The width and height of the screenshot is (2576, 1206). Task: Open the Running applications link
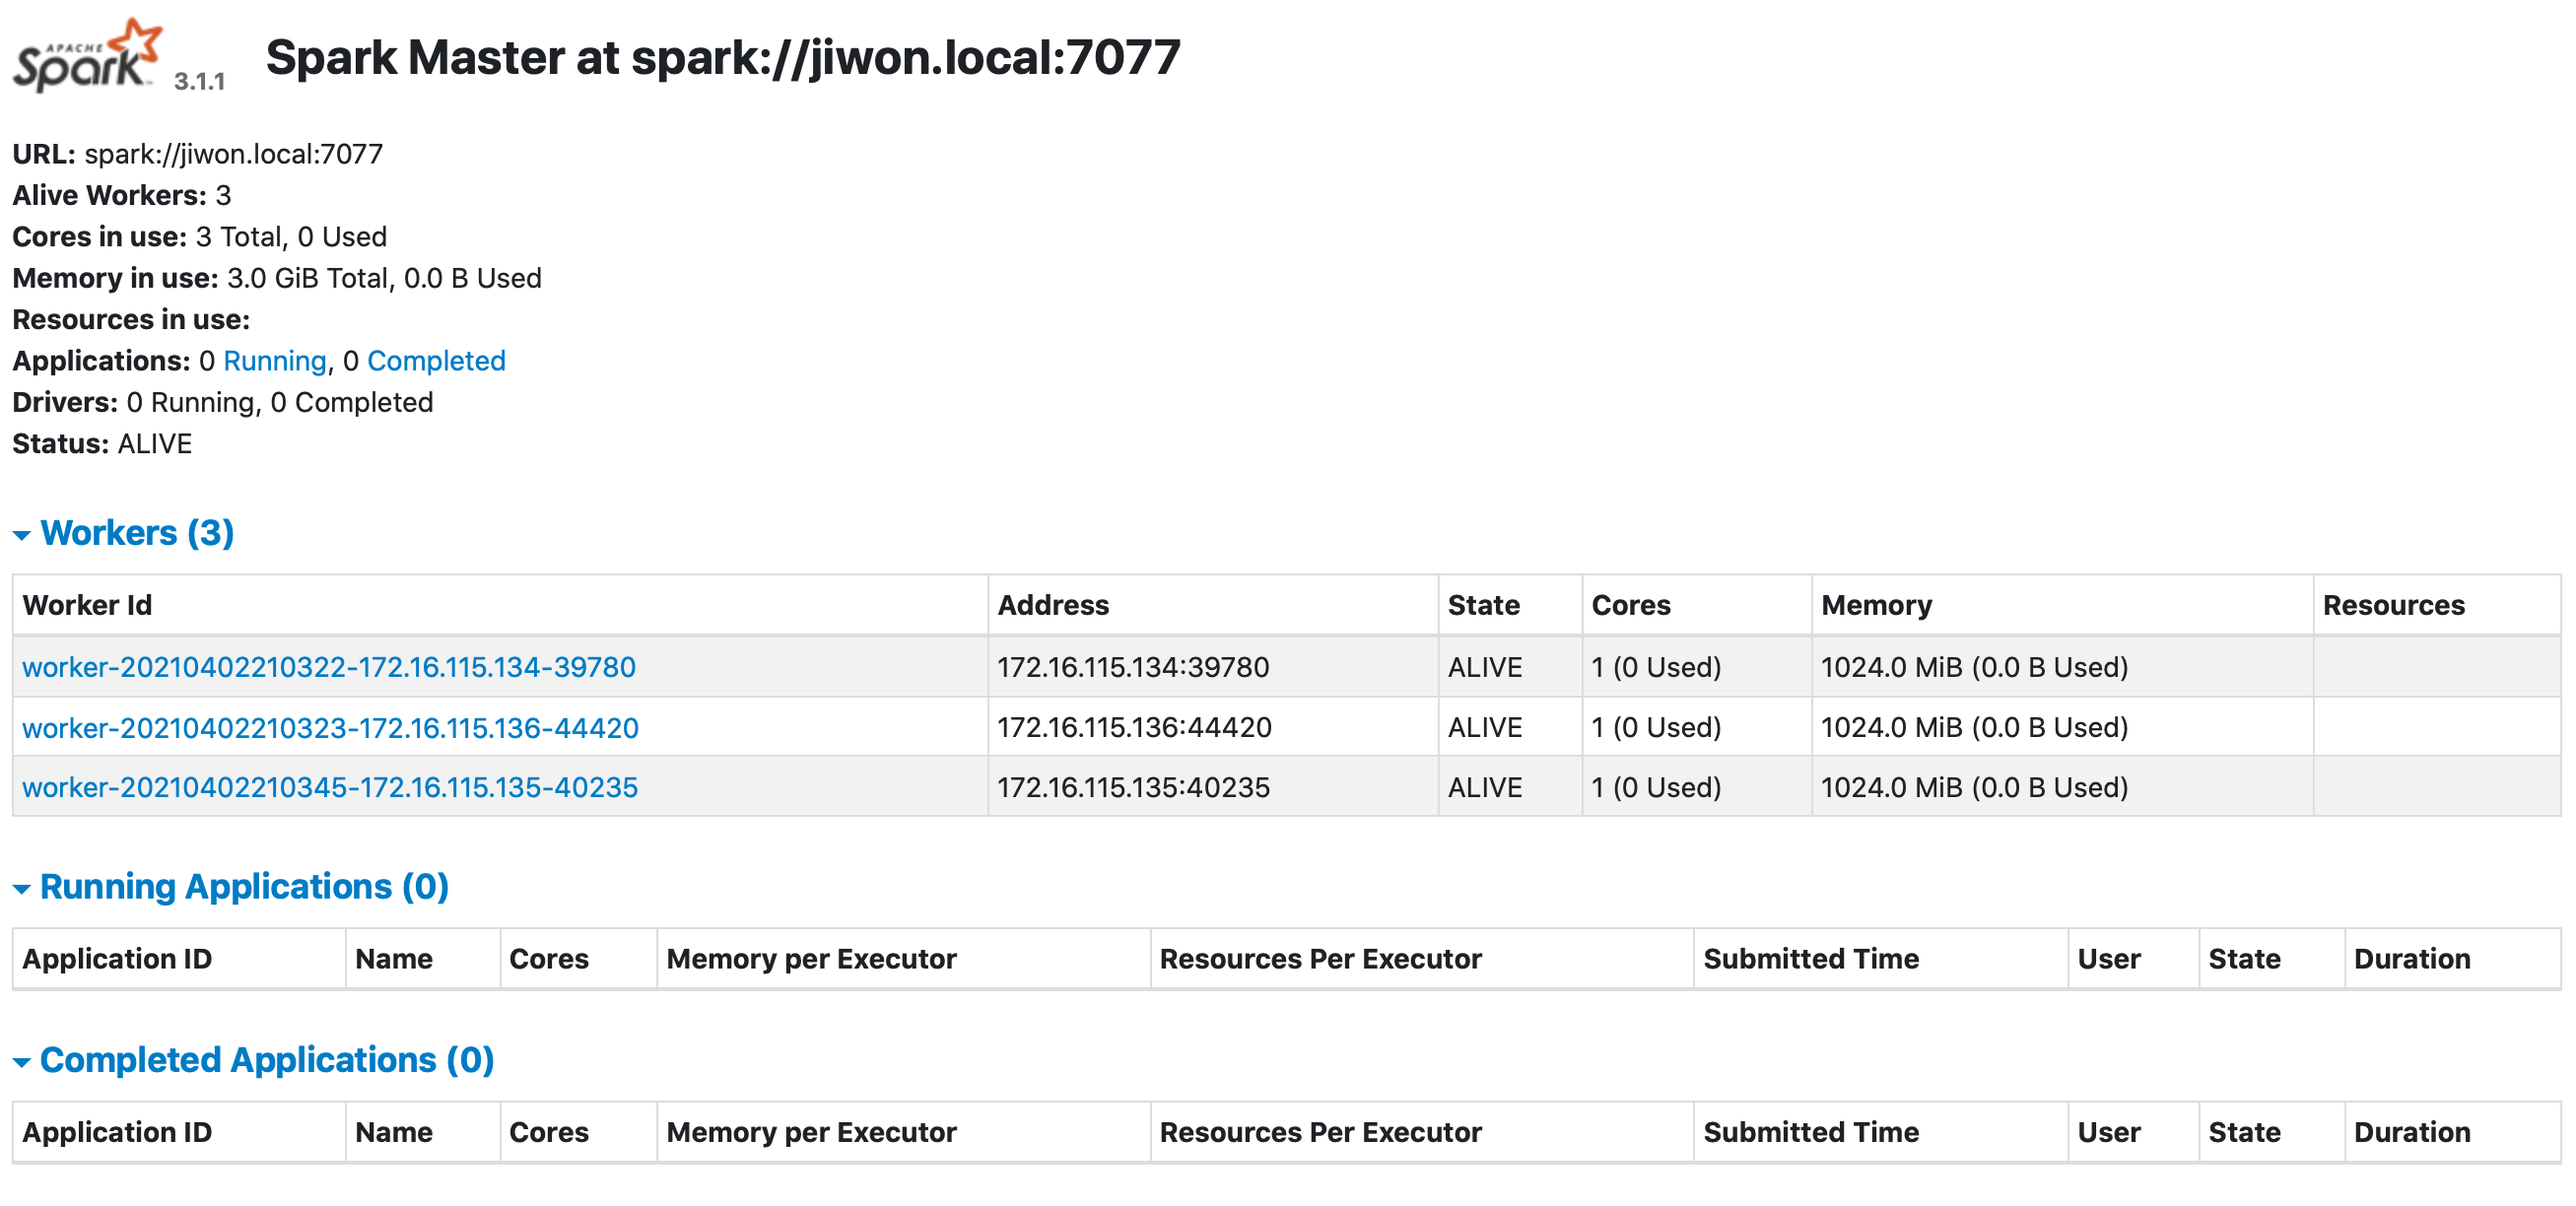[274, 361]
